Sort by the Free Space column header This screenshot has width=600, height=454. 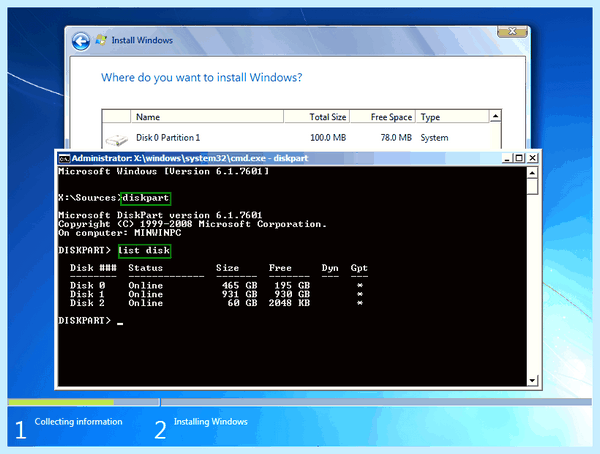point(383,117)
